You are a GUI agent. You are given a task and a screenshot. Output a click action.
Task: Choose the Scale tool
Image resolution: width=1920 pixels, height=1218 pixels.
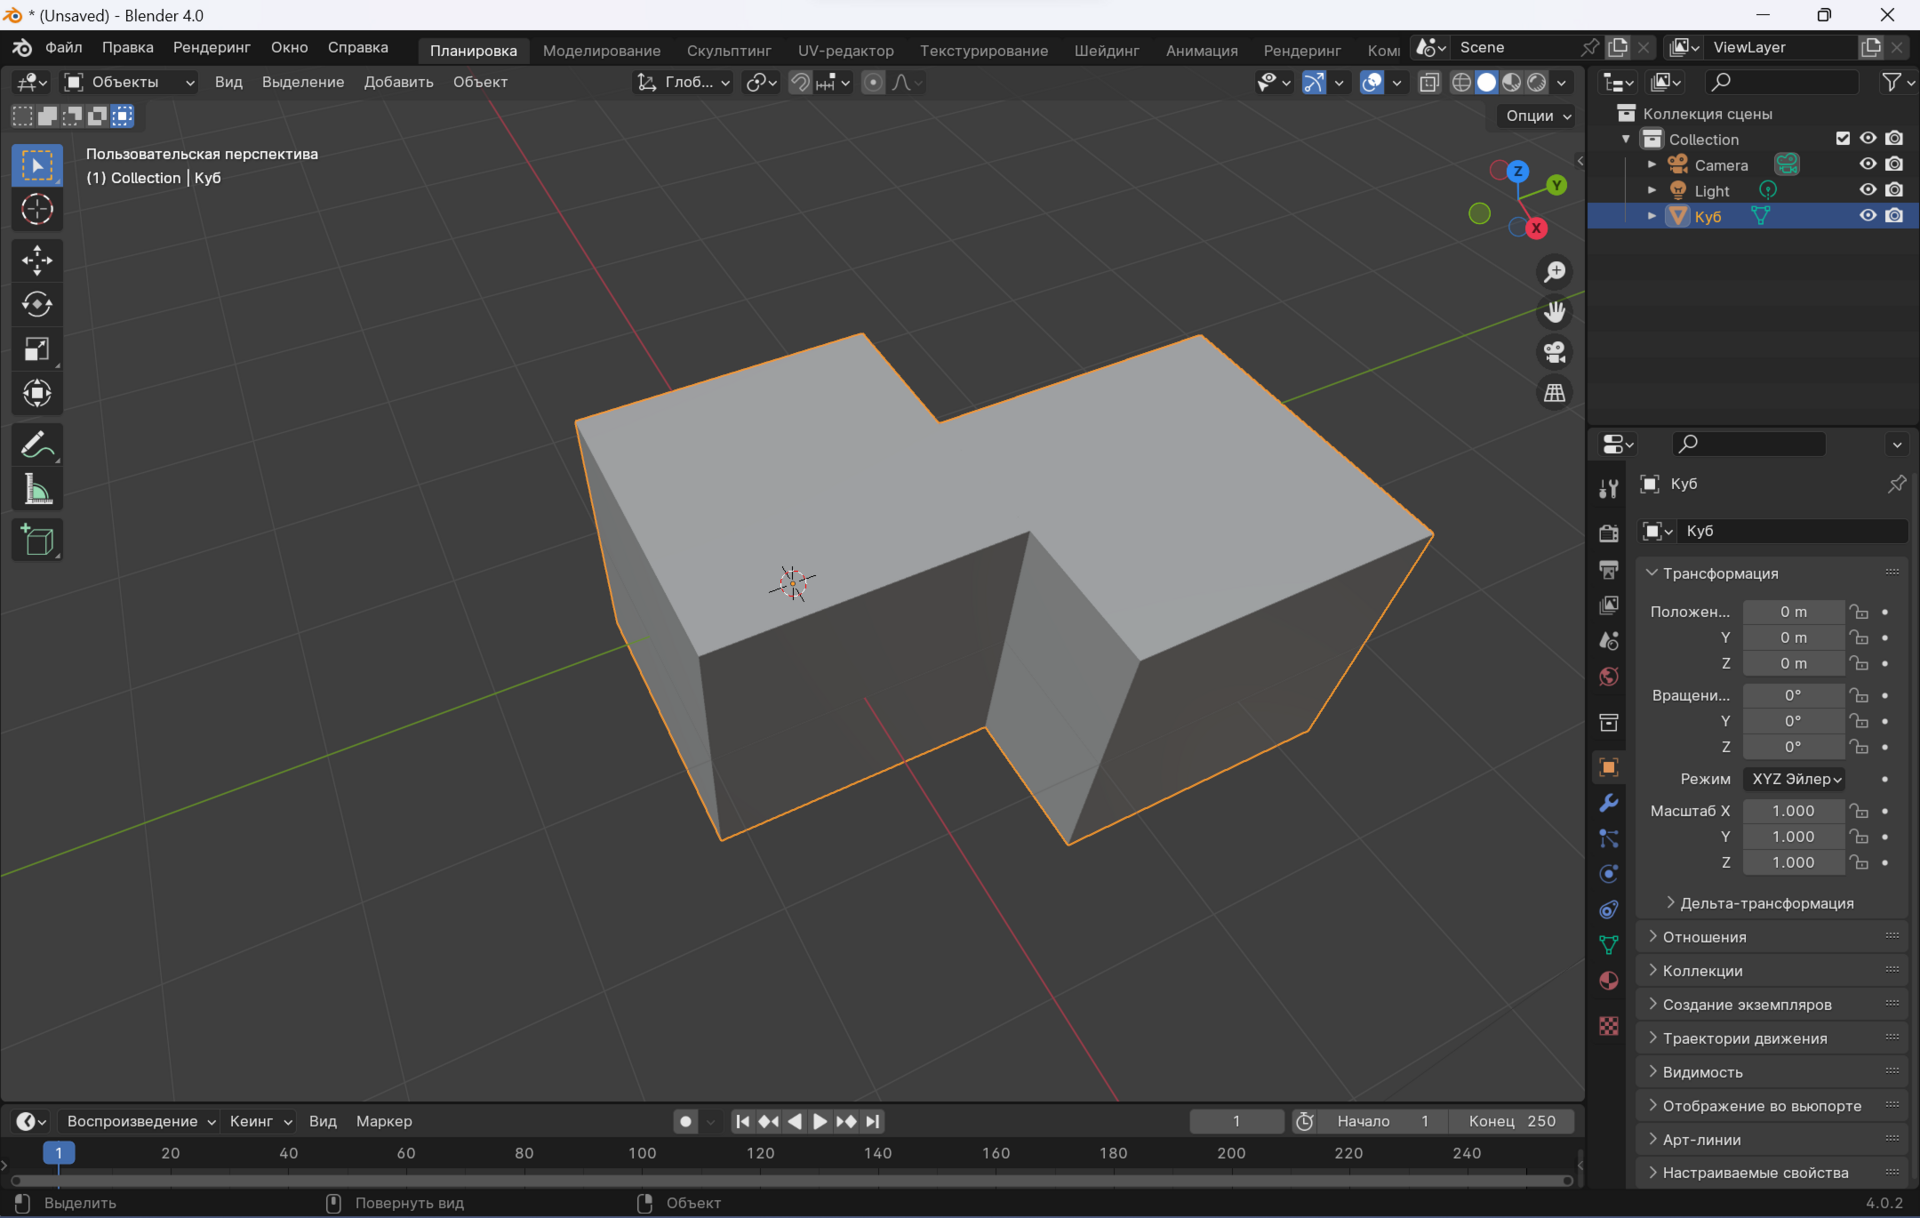click(x=37, y=349)
